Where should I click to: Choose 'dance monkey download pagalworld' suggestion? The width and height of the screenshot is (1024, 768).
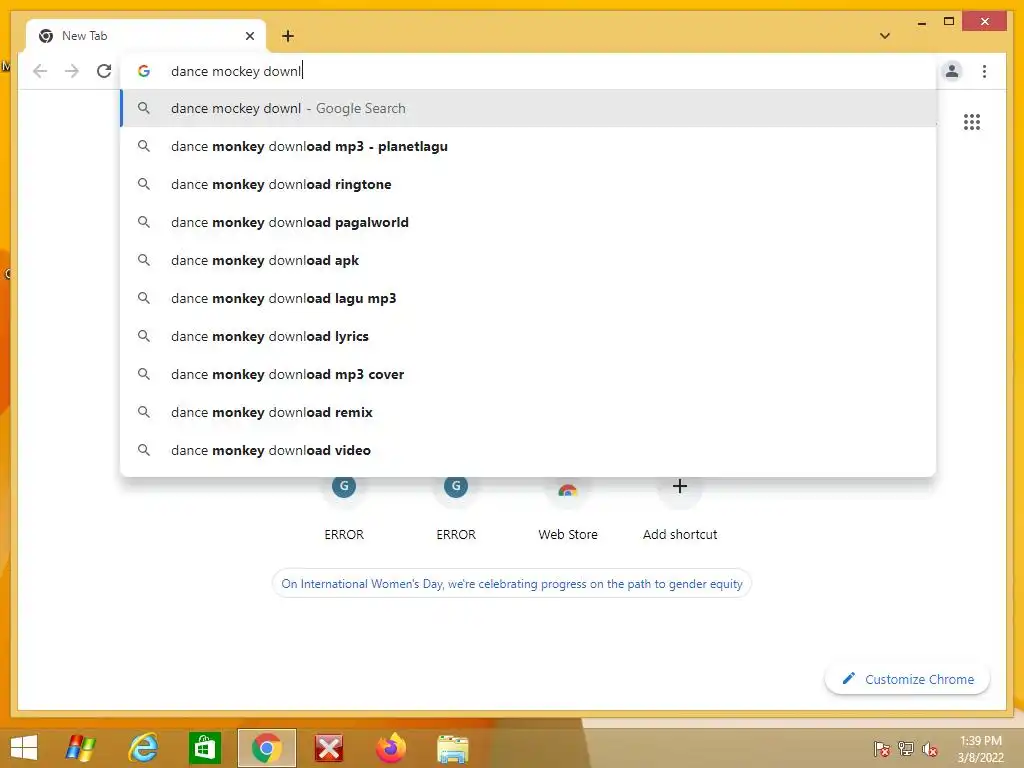click(528, 222)
